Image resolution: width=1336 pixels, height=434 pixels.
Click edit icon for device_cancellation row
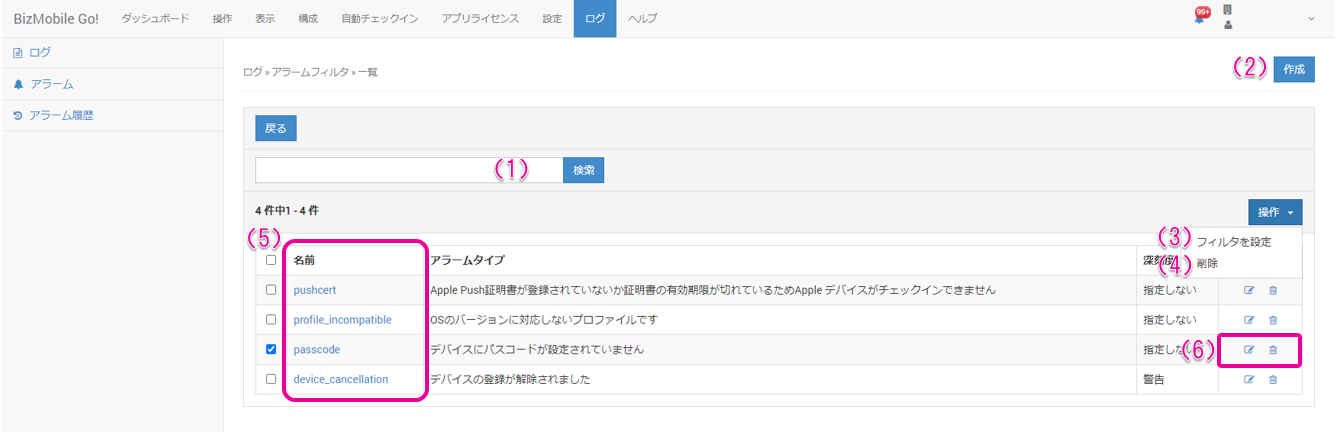(1248, 380)
